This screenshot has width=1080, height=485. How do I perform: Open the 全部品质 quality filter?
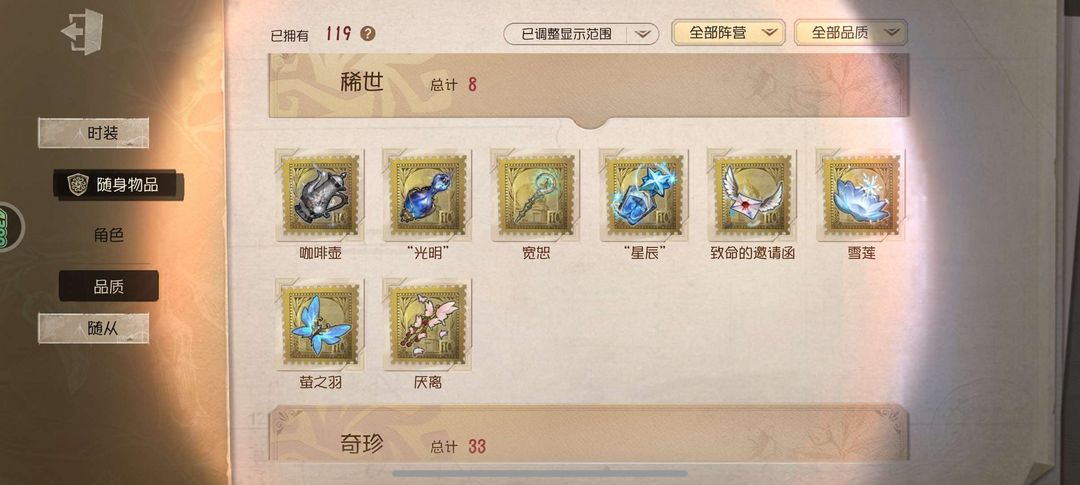coord(851,32)
